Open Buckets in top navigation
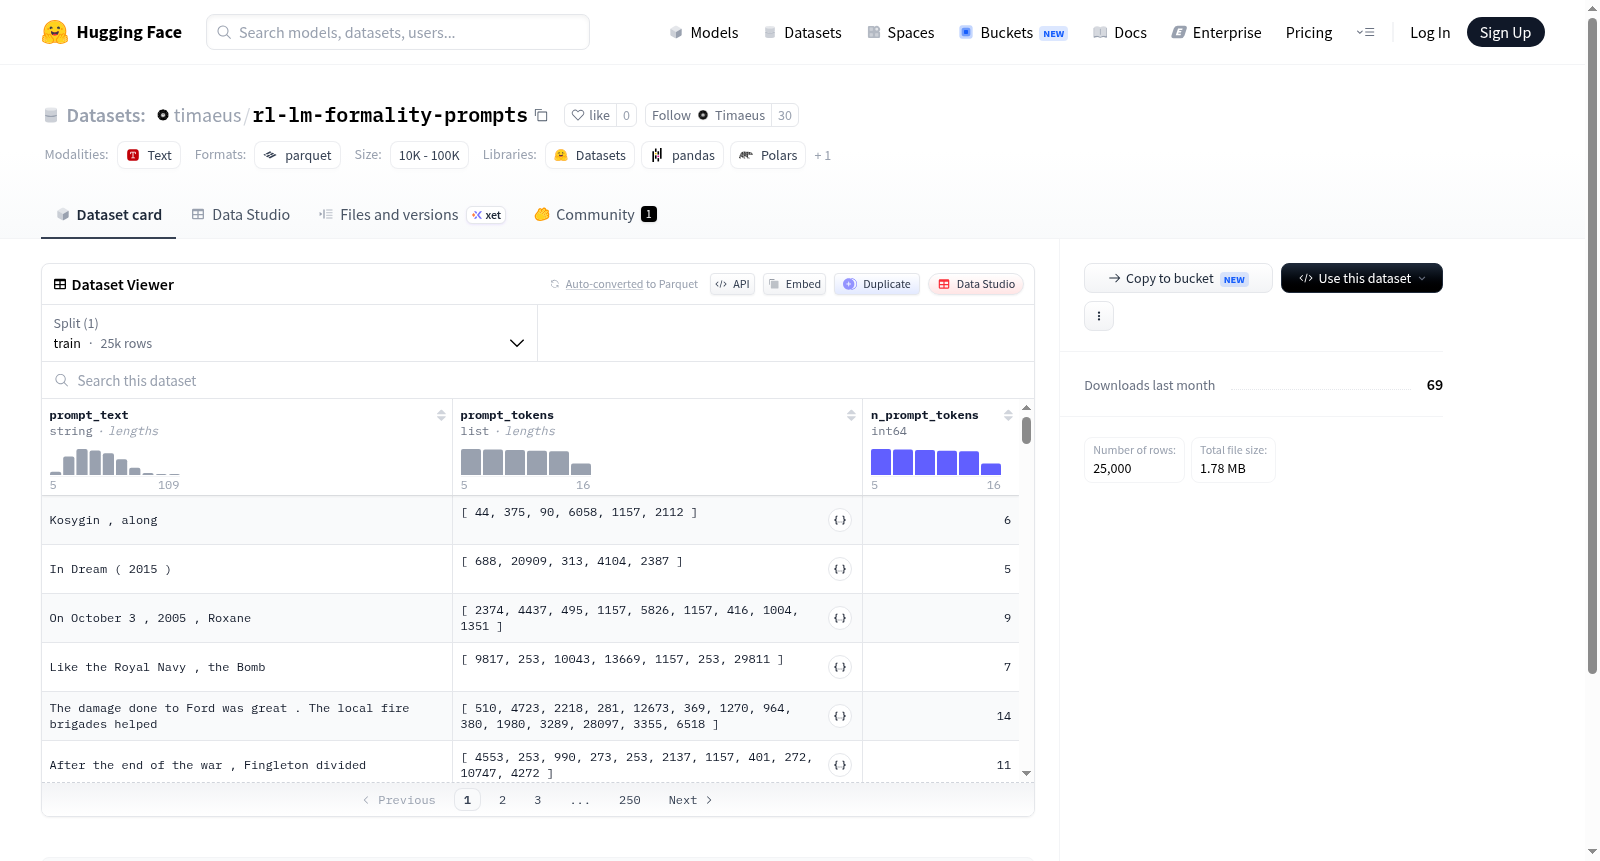Viewport: 1600px width, 861px height. [1013, 32]
